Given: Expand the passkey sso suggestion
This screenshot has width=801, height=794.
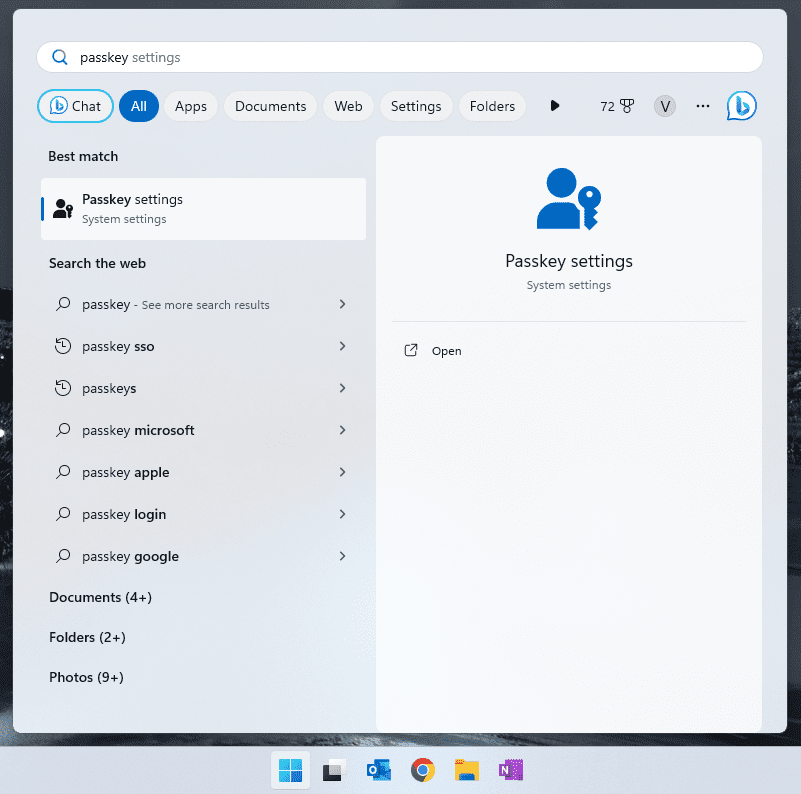Looking at the screenshot, I should pyautogui.click(x=342, y=346).
